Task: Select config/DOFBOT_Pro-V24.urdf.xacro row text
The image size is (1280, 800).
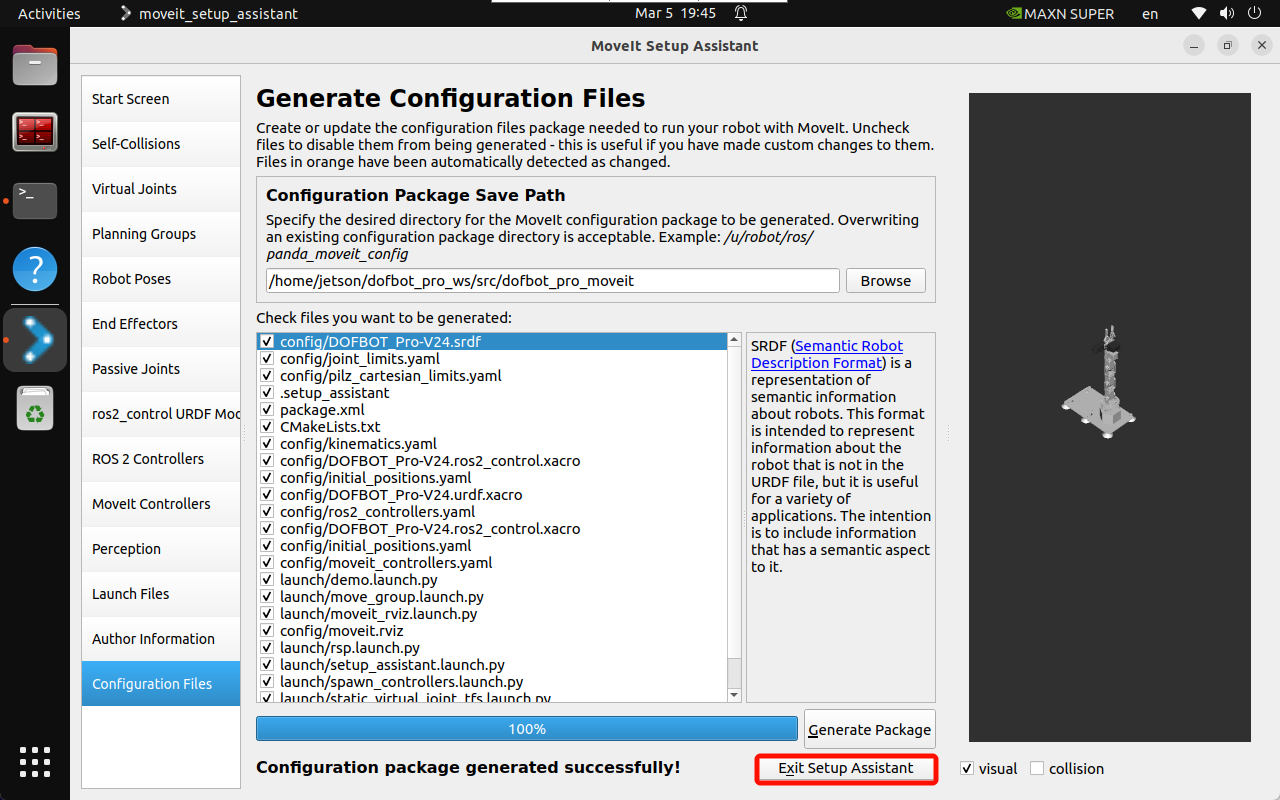Action: 401,495
